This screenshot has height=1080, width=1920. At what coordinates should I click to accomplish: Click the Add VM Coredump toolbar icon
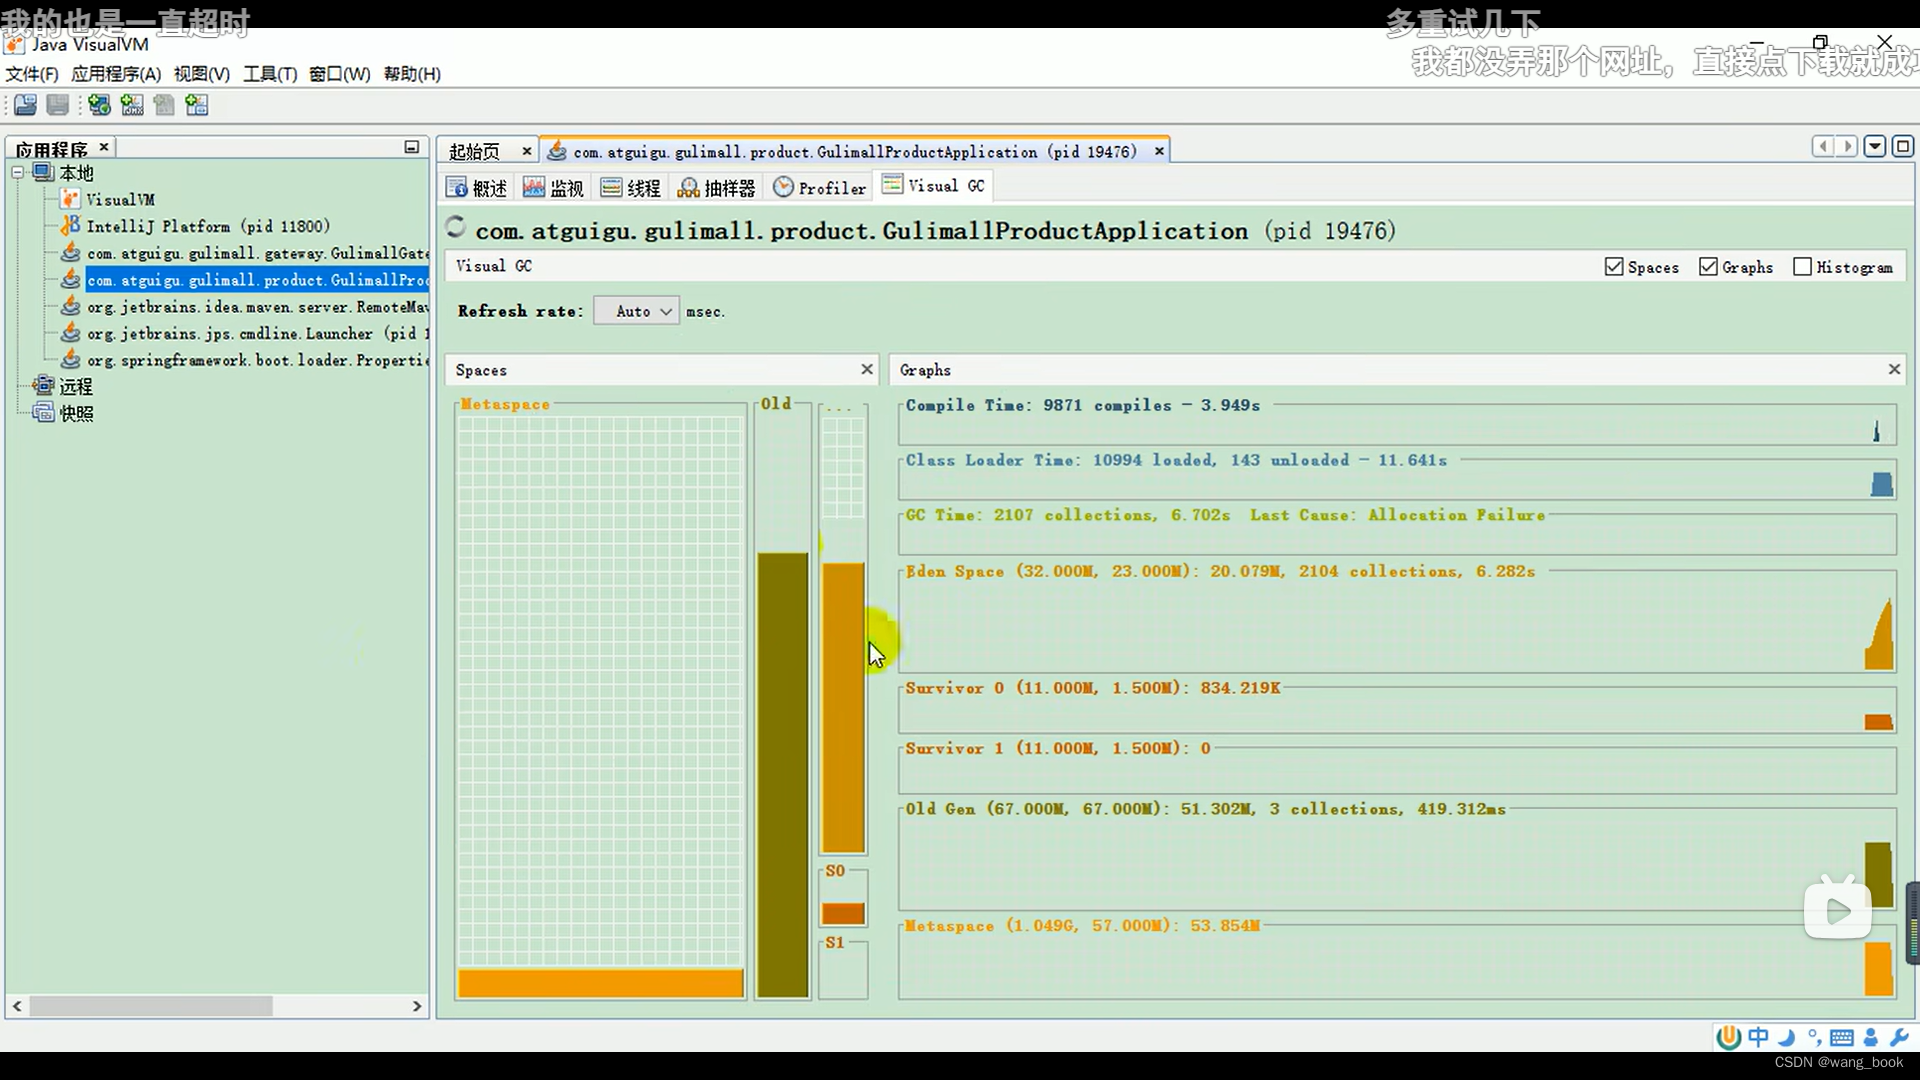point(164,105)
